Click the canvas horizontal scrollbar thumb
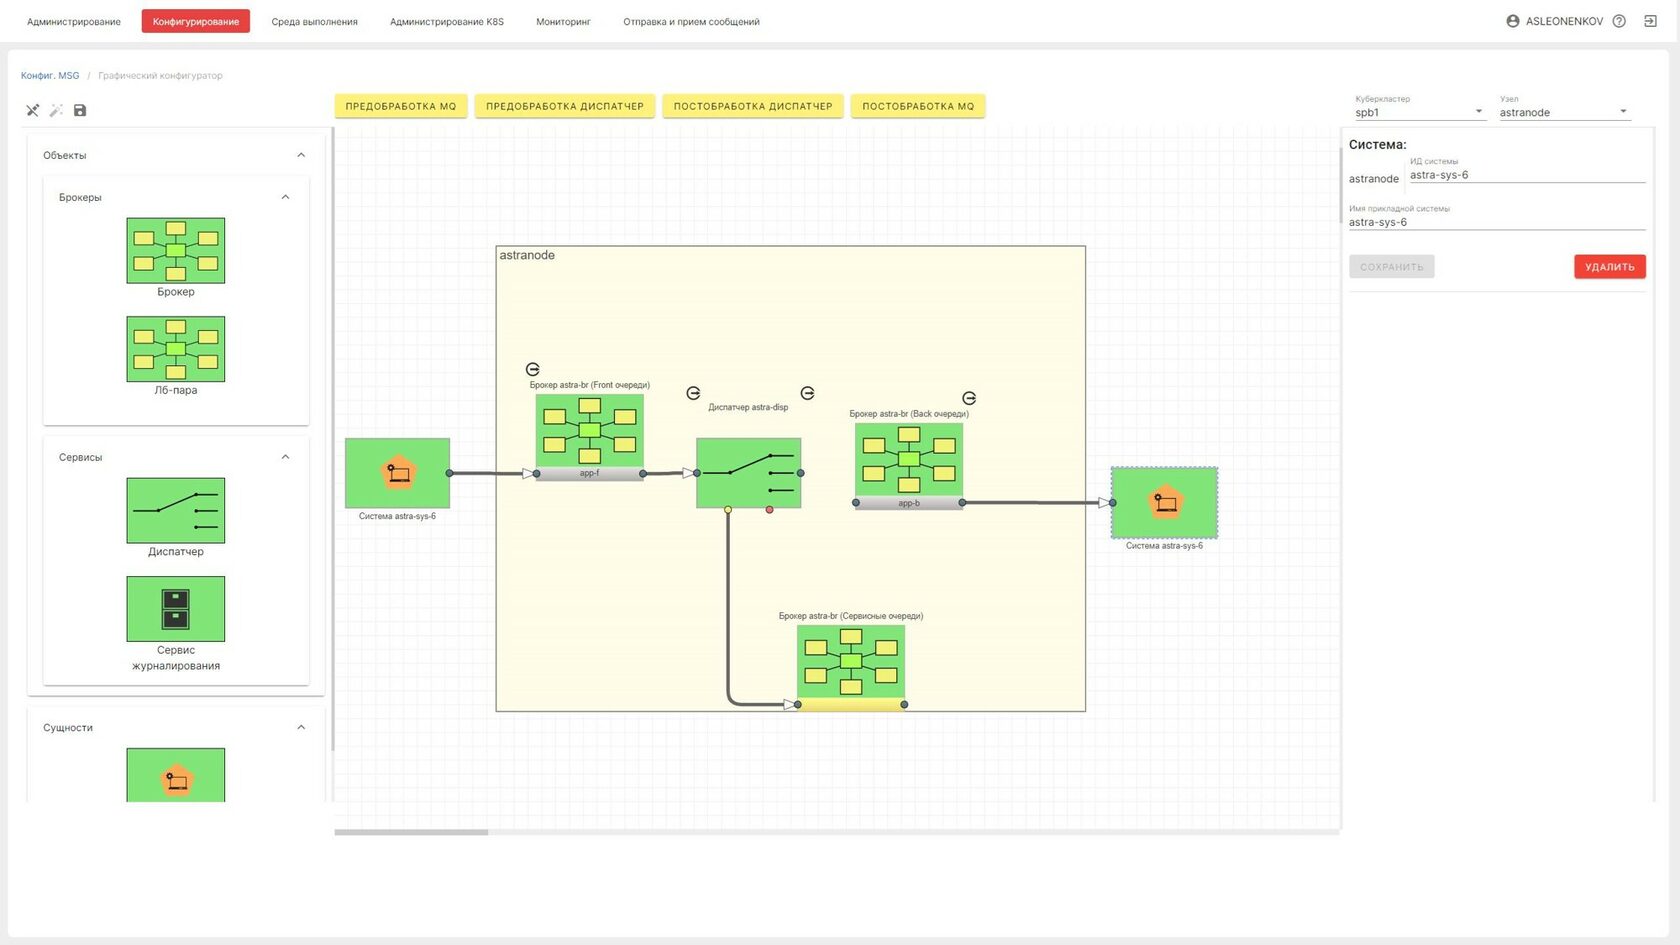The width and height of the screenshot is (1680, 945). [x=411, y=832]
